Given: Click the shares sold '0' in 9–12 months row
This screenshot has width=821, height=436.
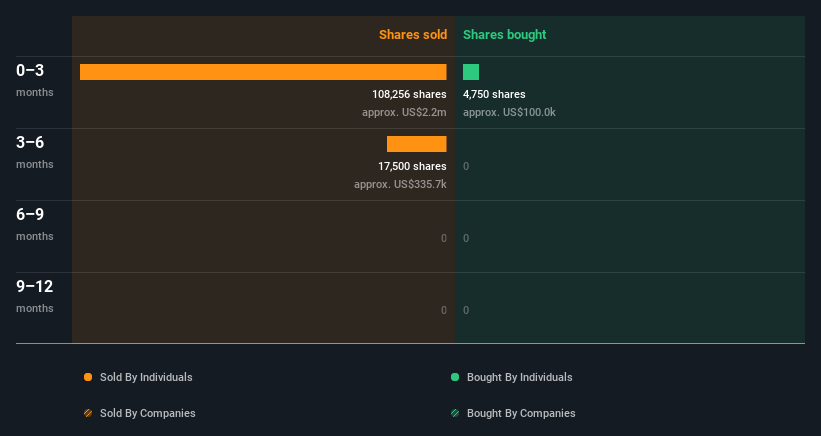Looking at the screenshot, I should click(443, 310).
